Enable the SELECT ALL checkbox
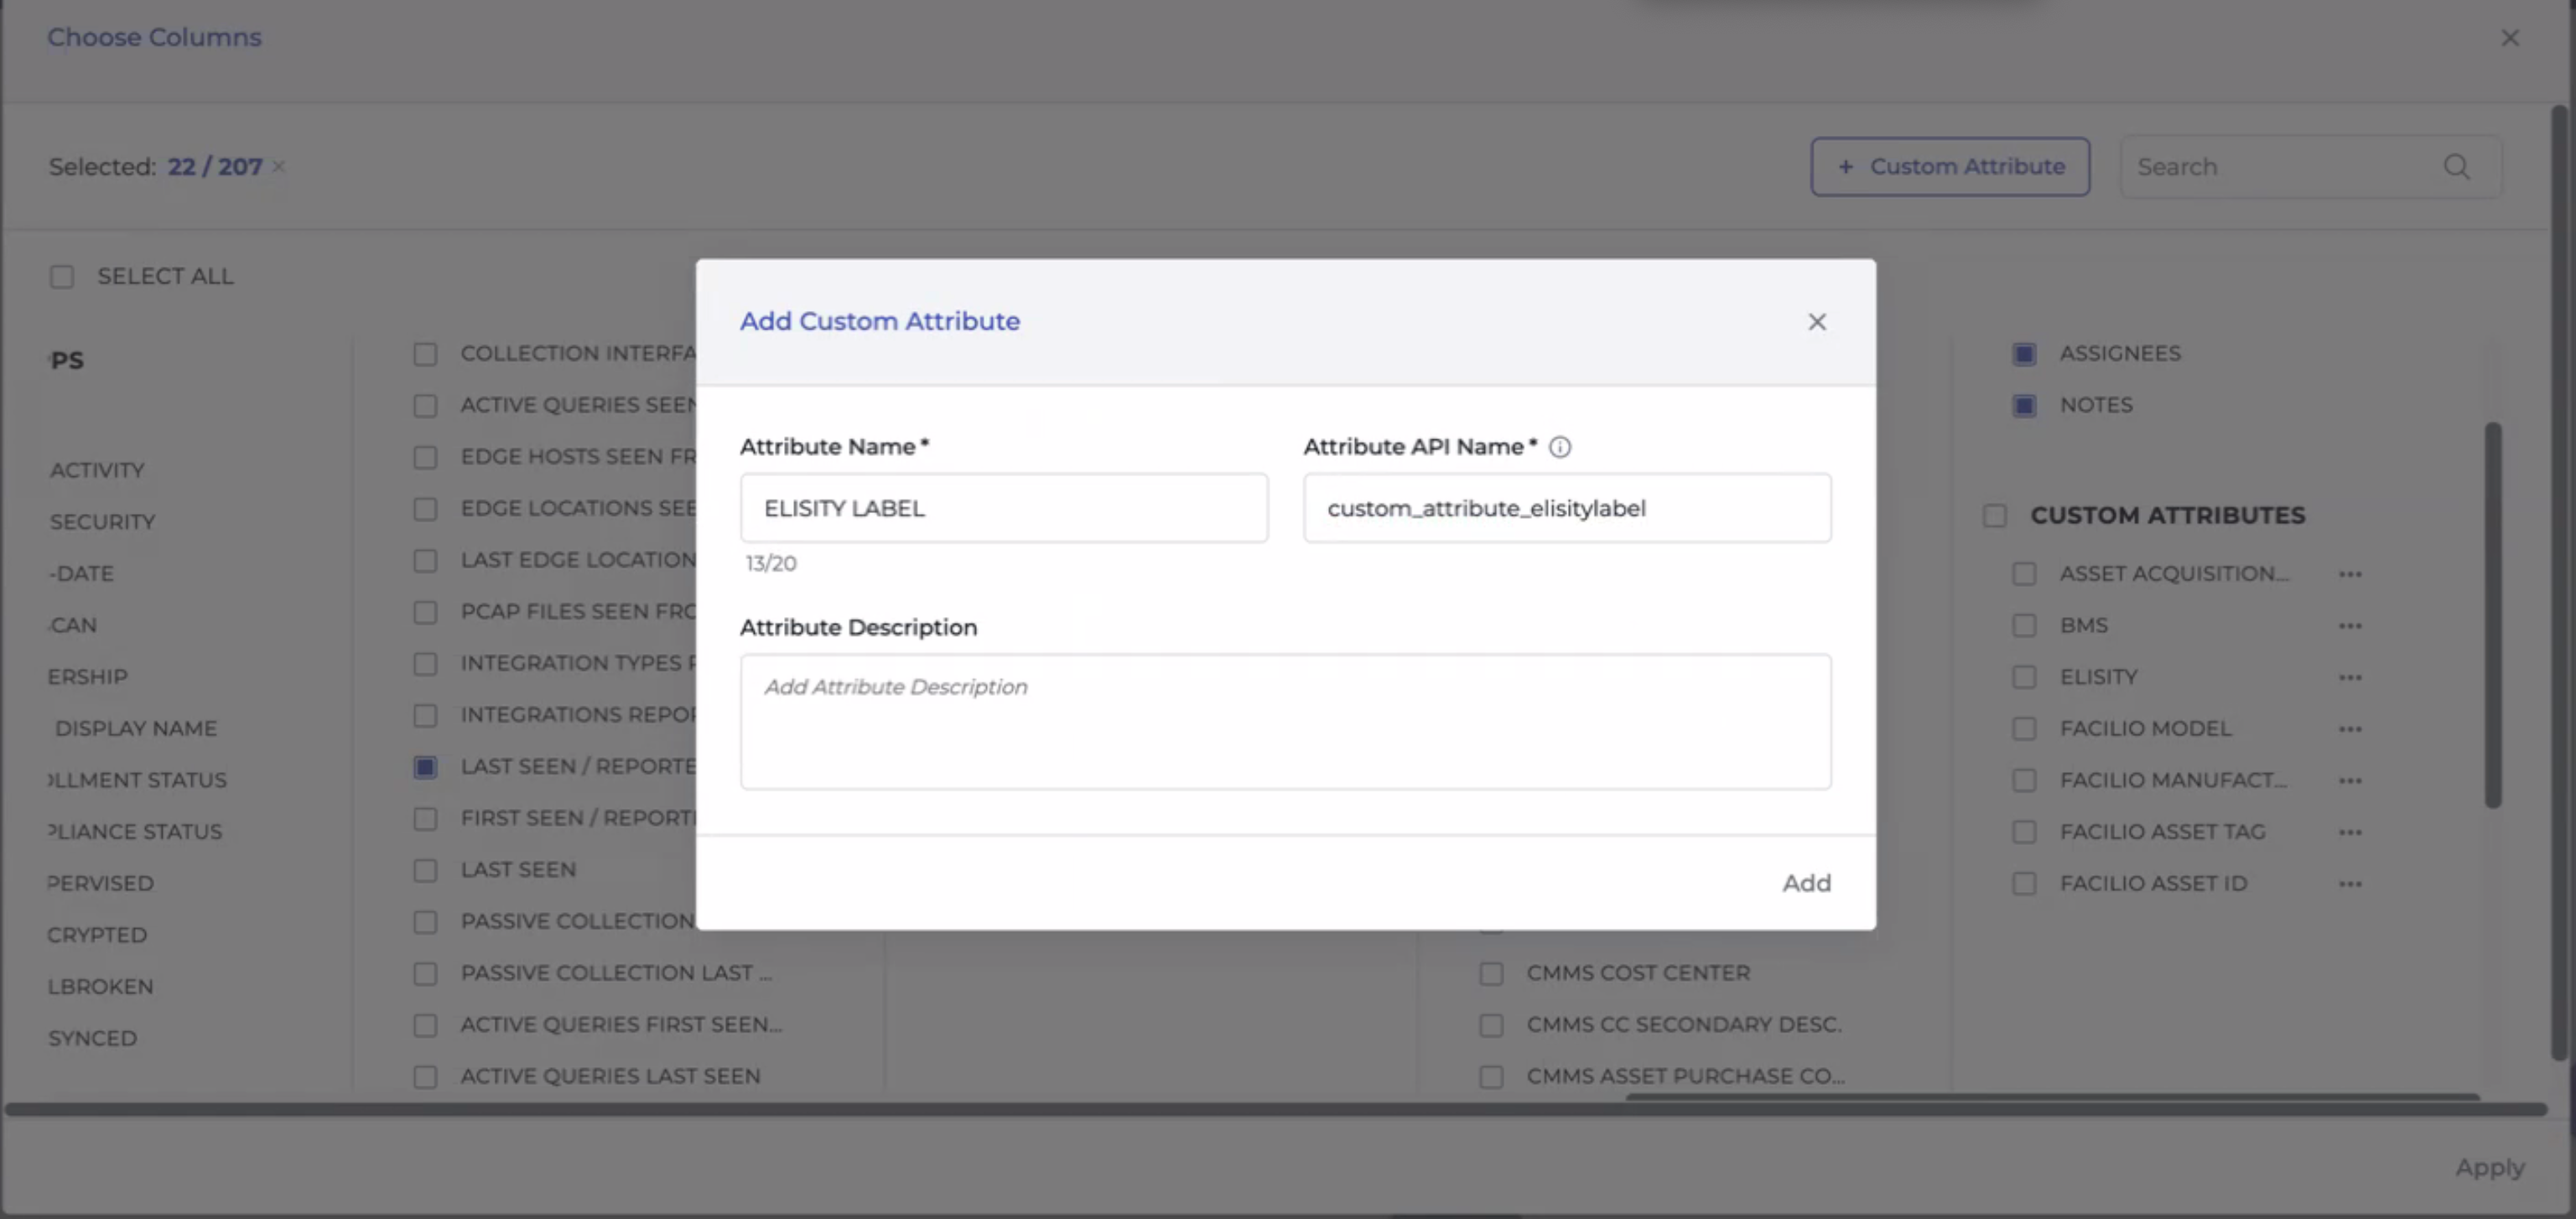 coord(62,276)
